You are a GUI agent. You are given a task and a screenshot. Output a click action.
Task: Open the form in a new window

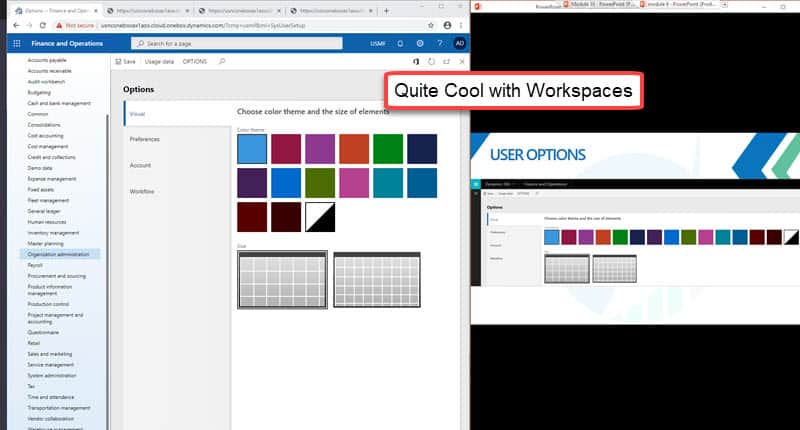click(x=446, y=61)
